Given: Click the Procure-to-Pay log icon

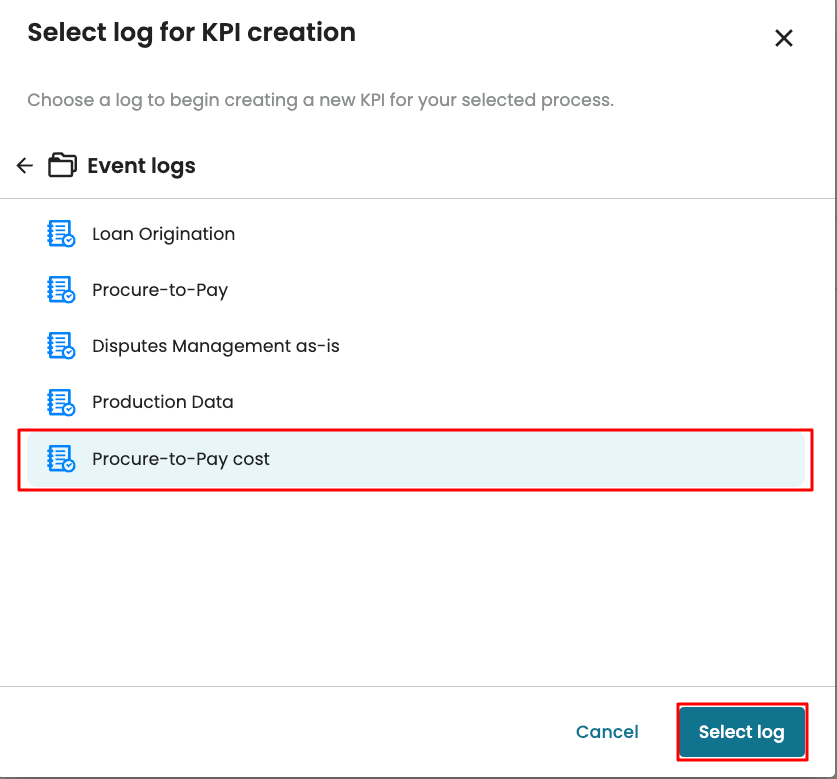Looking at the screenshot, I should [x=61, y=290].
